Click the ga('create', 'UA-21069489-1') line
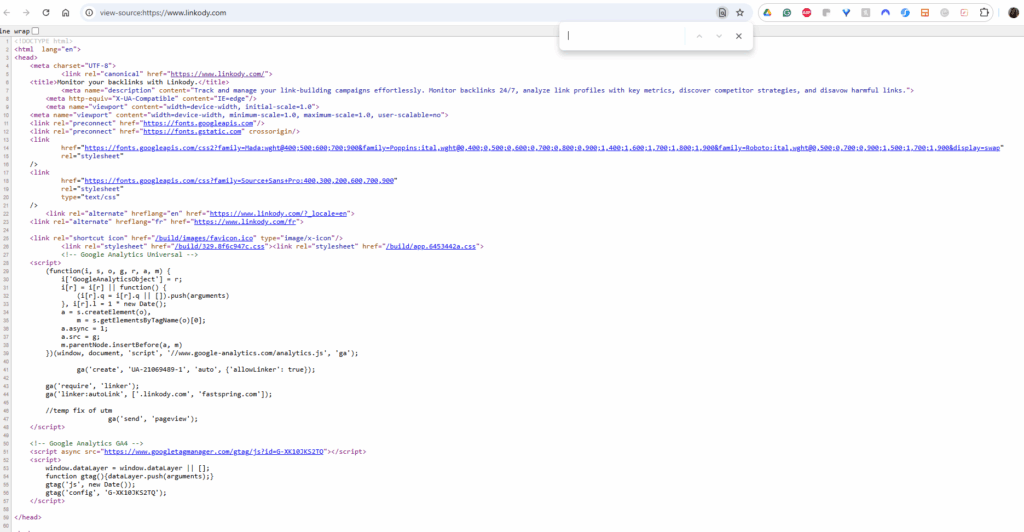This screenshot has height=532, width=1024. [x=196, y=369]
